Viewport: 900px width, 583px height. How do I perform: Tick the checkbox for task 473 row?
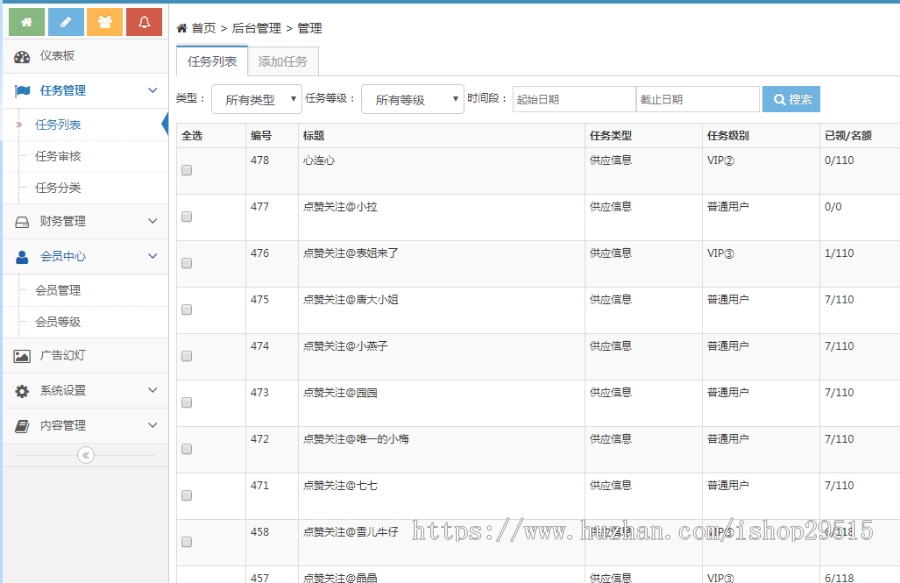click(186, 403)
